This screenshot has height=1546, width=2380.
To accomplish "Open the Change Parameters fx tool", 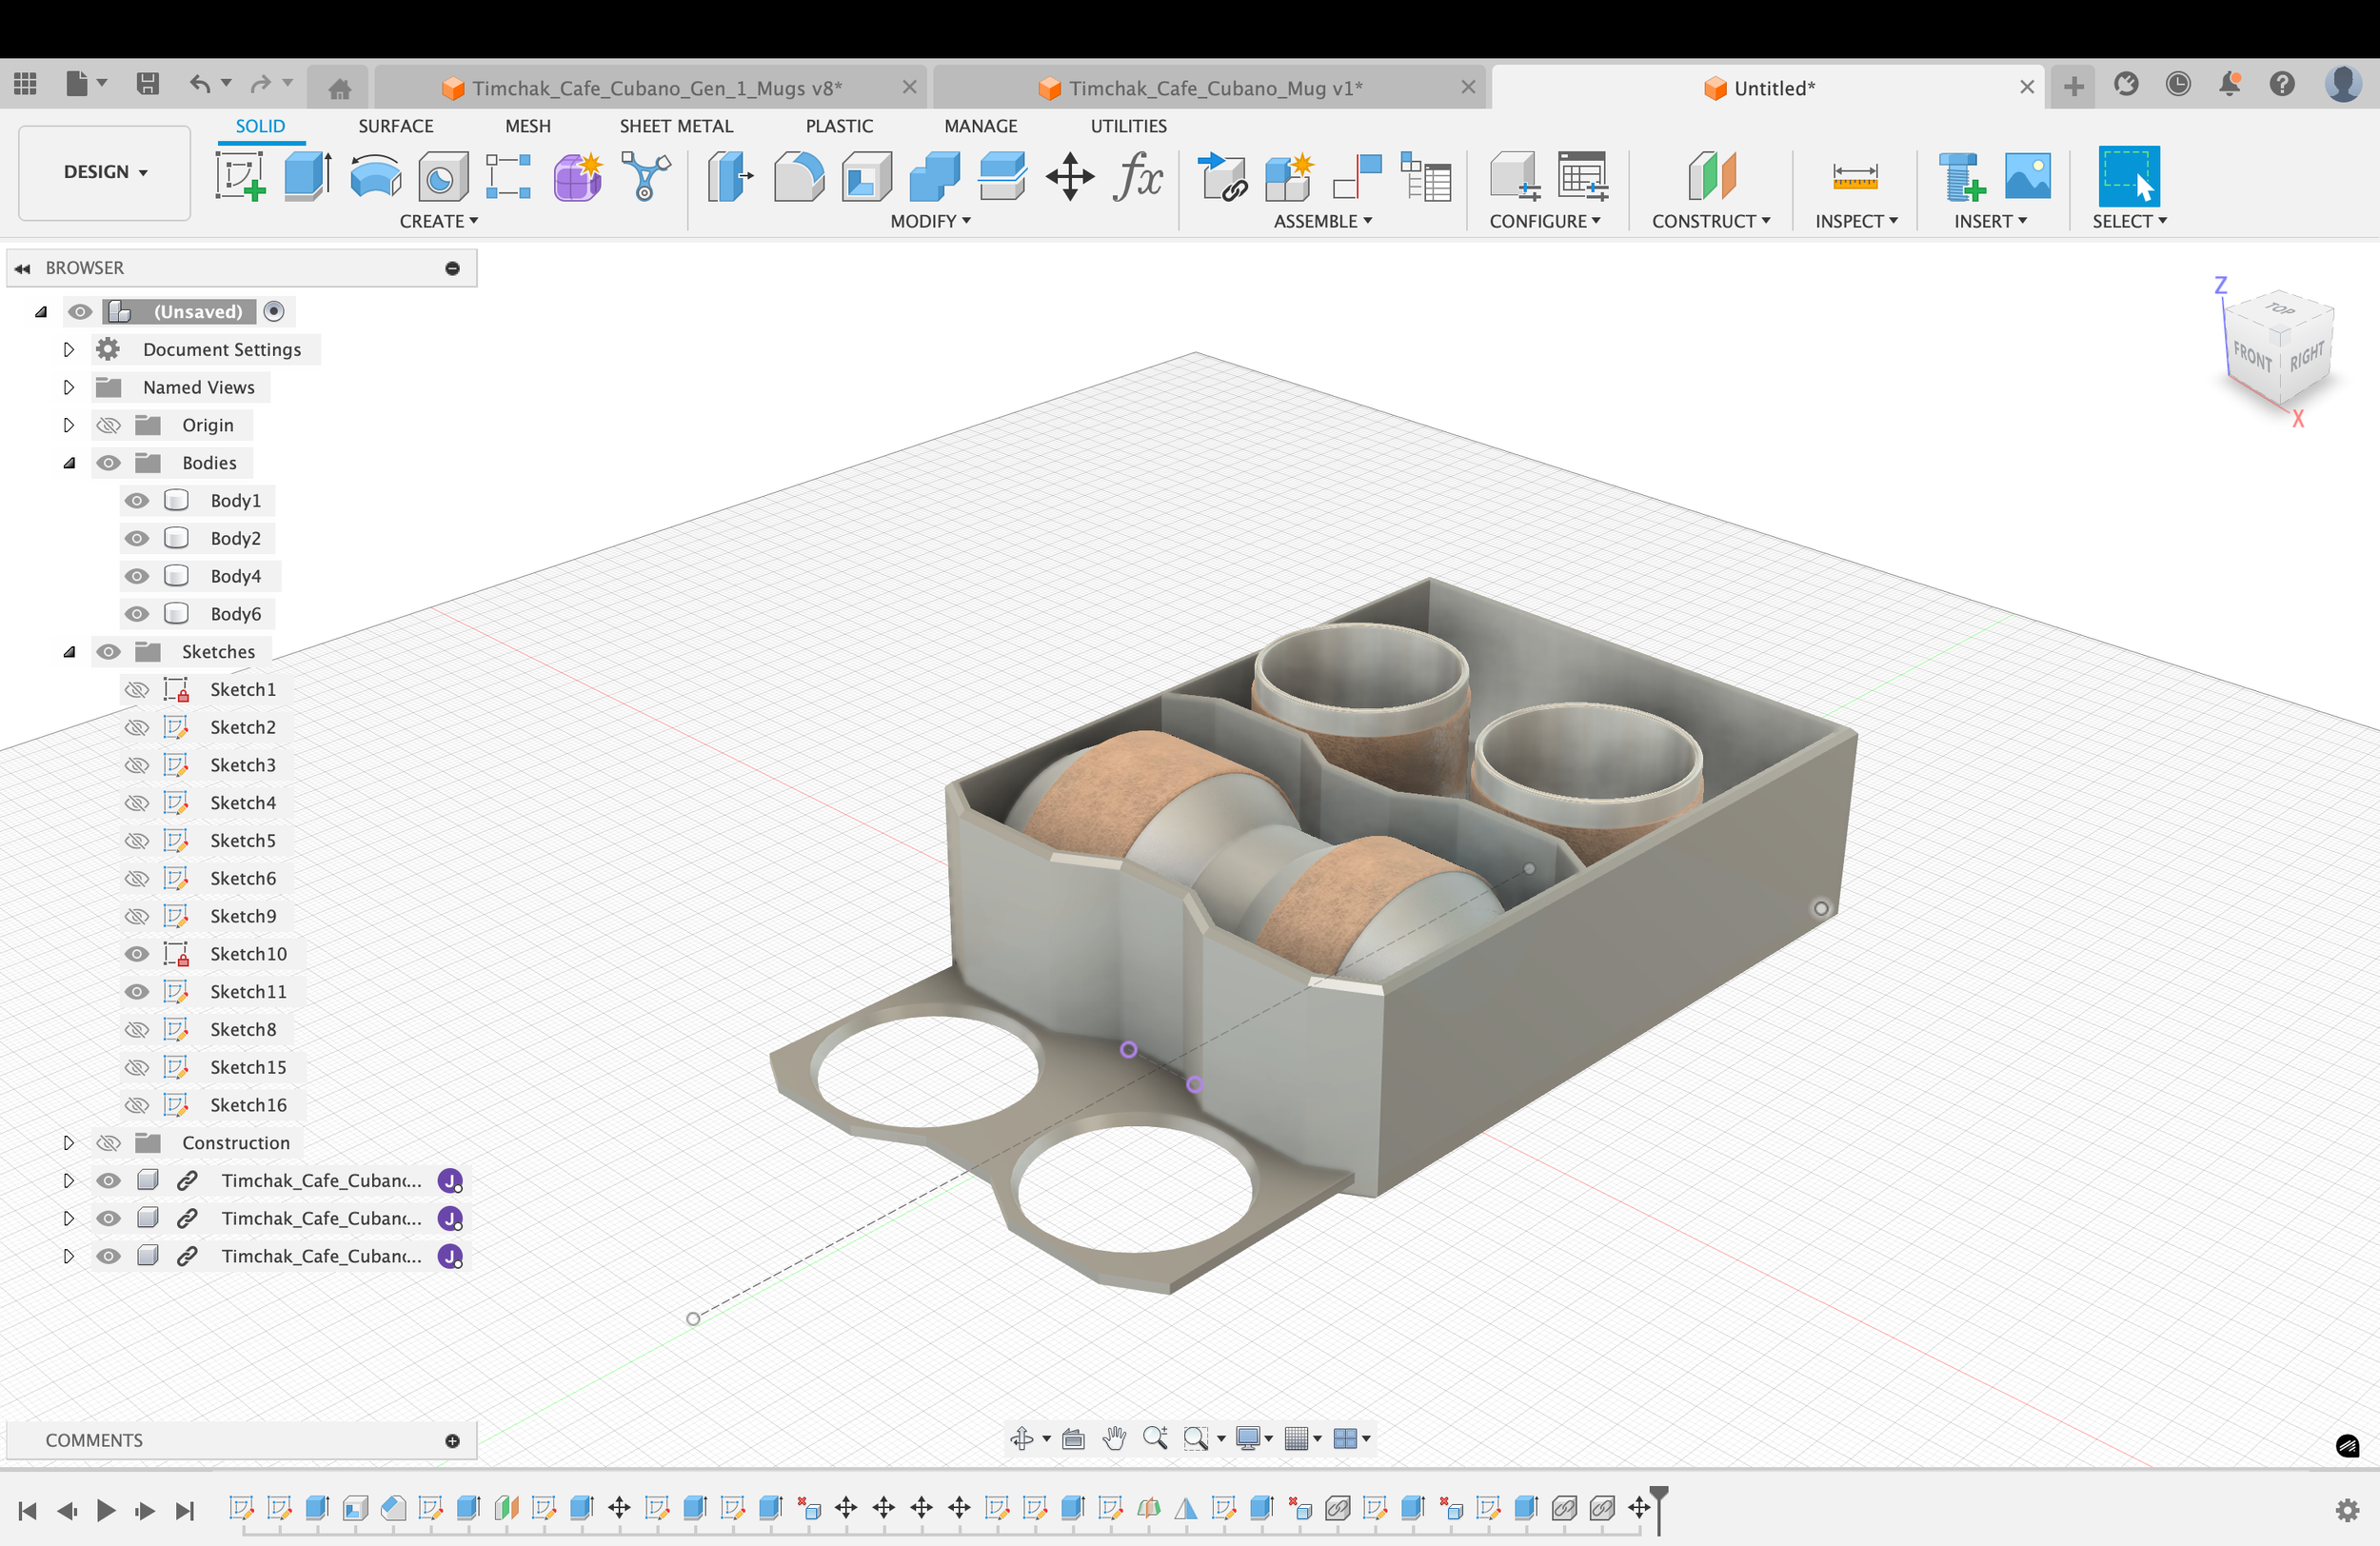I will coord(1137,176).
